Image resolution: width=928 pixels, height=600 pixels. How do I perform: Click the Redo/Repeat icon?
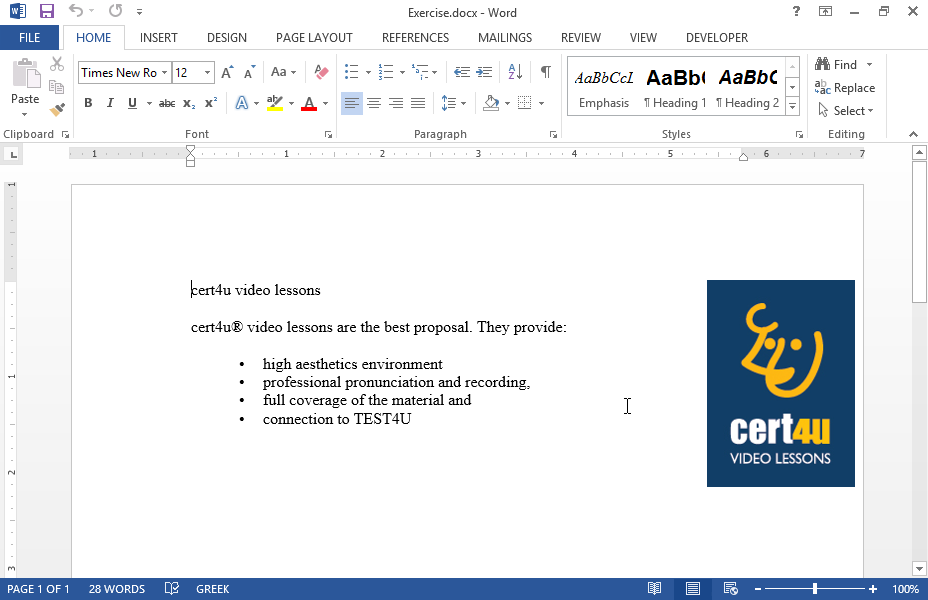pyautogui.click(x=116, y=10)
